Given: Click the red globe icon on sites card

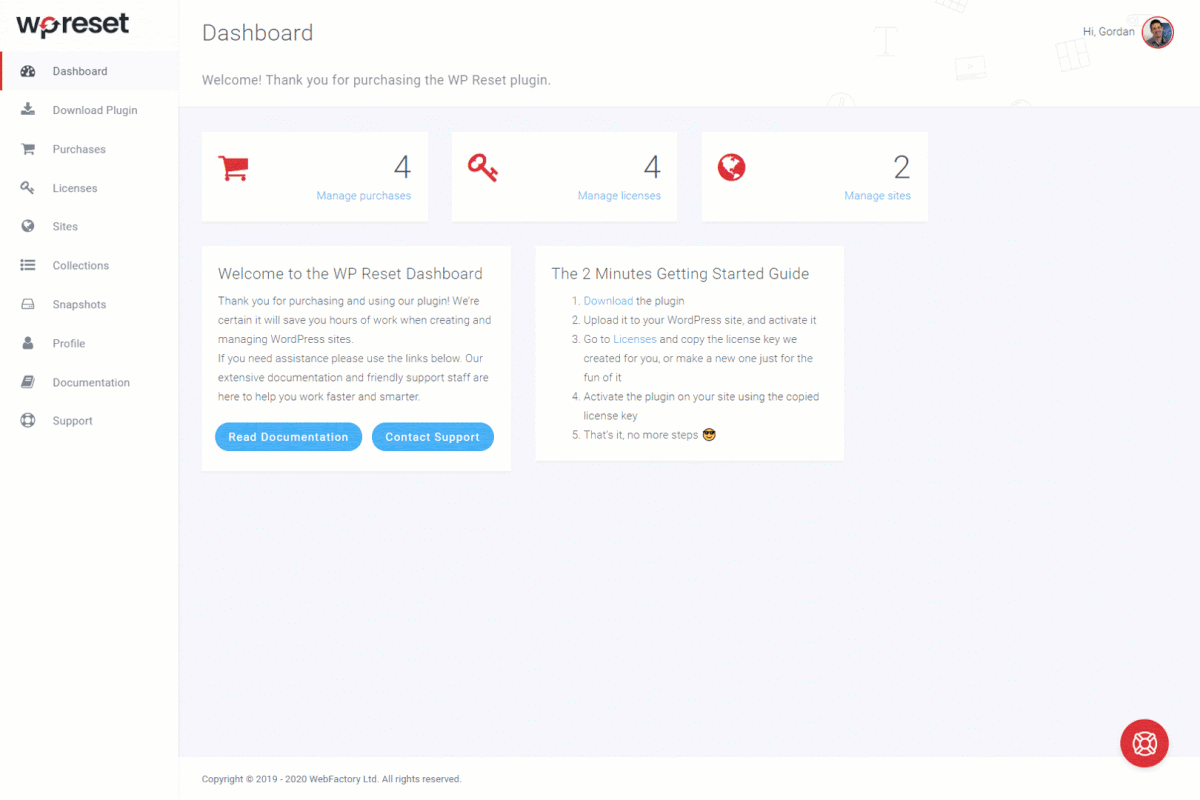Looking at the screenshot, I should pyautogui.click(x=732, y=167).
